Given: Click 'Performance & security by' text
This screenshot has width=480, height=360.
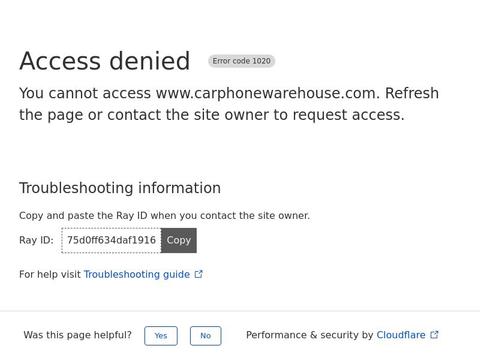Looking at the screenshot, I should (x=309, y=335).
